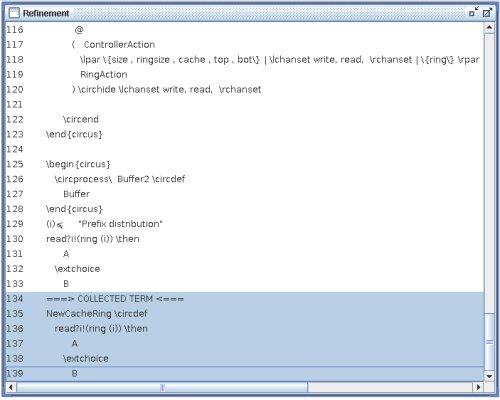The width and height of the screenshot is (500, 400).
Task: Click the horizontal scrollbar left arrow
Action: pos(11,387)
